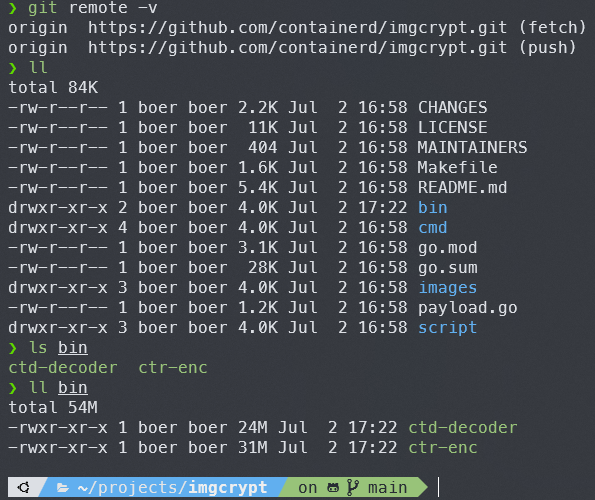This screenshot has height=500, width=595.
Task: Click the CHANGES file name
Action: (x=452, y=108)
